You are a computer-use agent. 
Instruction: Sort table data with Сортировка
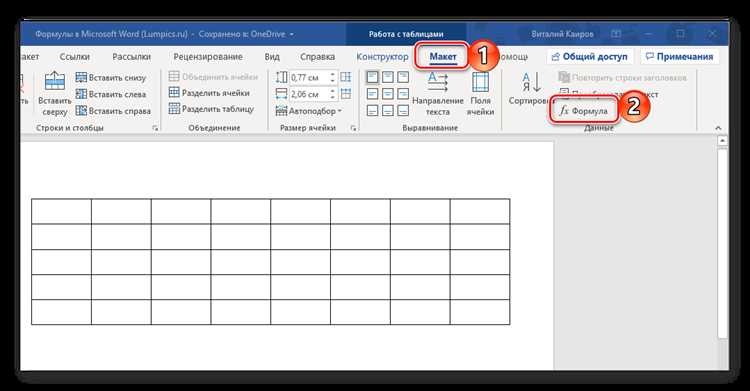pos(529,89)
